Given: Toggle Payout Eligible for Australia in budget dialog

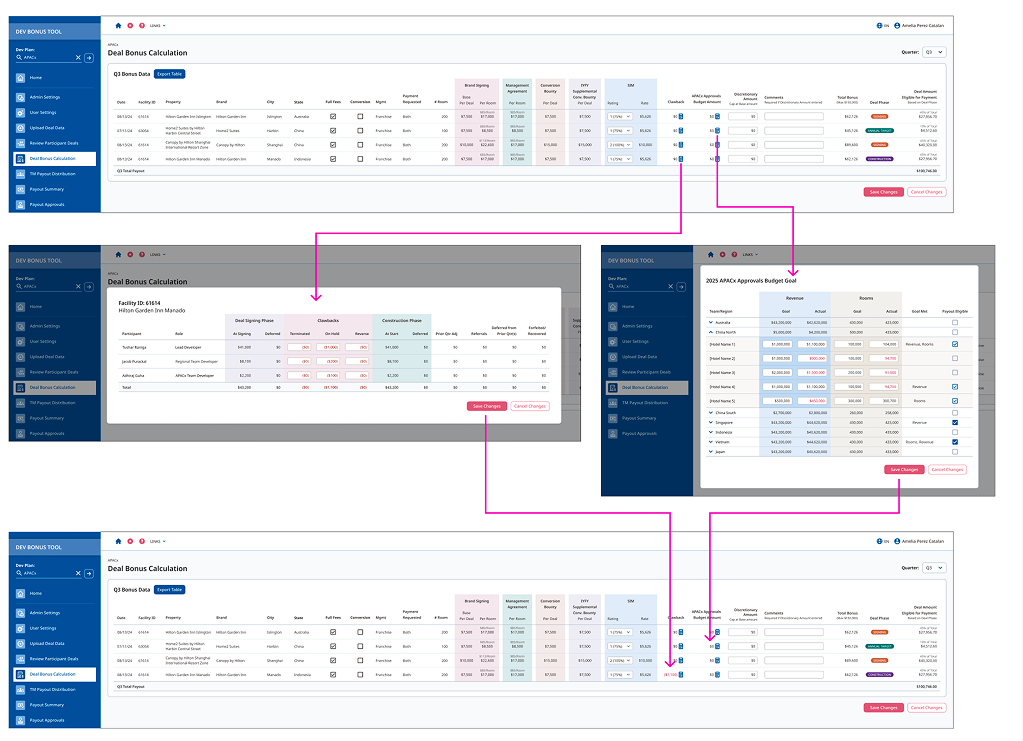Looking at the screenshot, I should click(x=954, y=322).
